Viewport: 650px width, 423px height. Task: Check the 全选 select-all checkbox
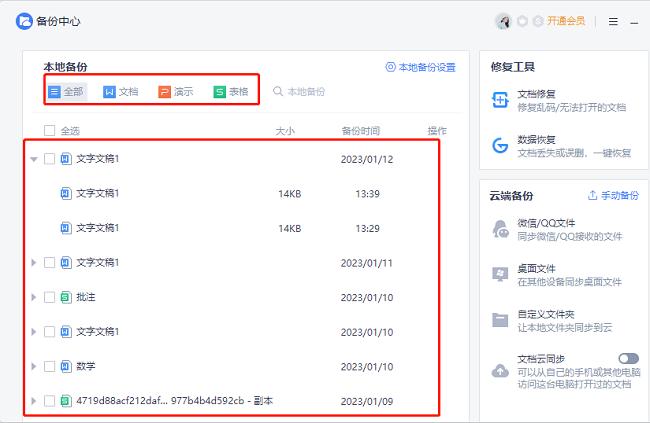coord(50,130)
